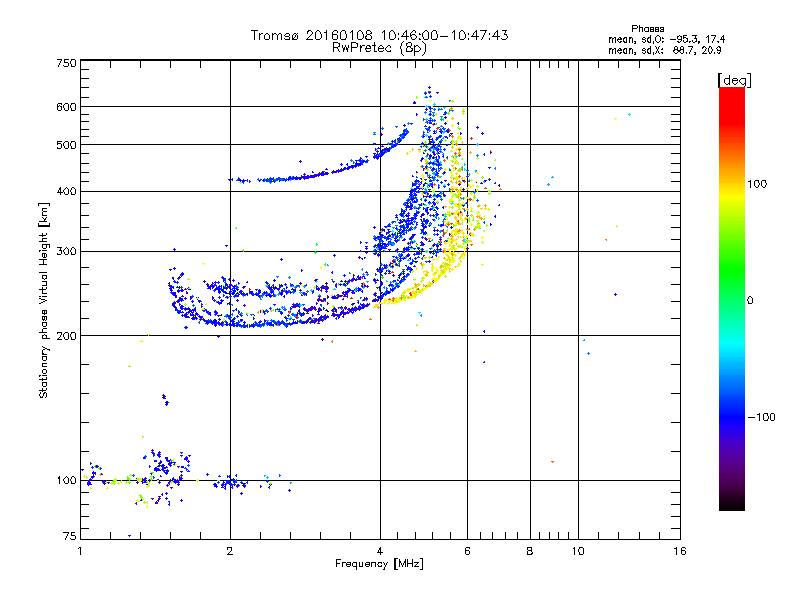
Task: Click the upper blue echo trace near 420 km
Action: pos(306,176)
